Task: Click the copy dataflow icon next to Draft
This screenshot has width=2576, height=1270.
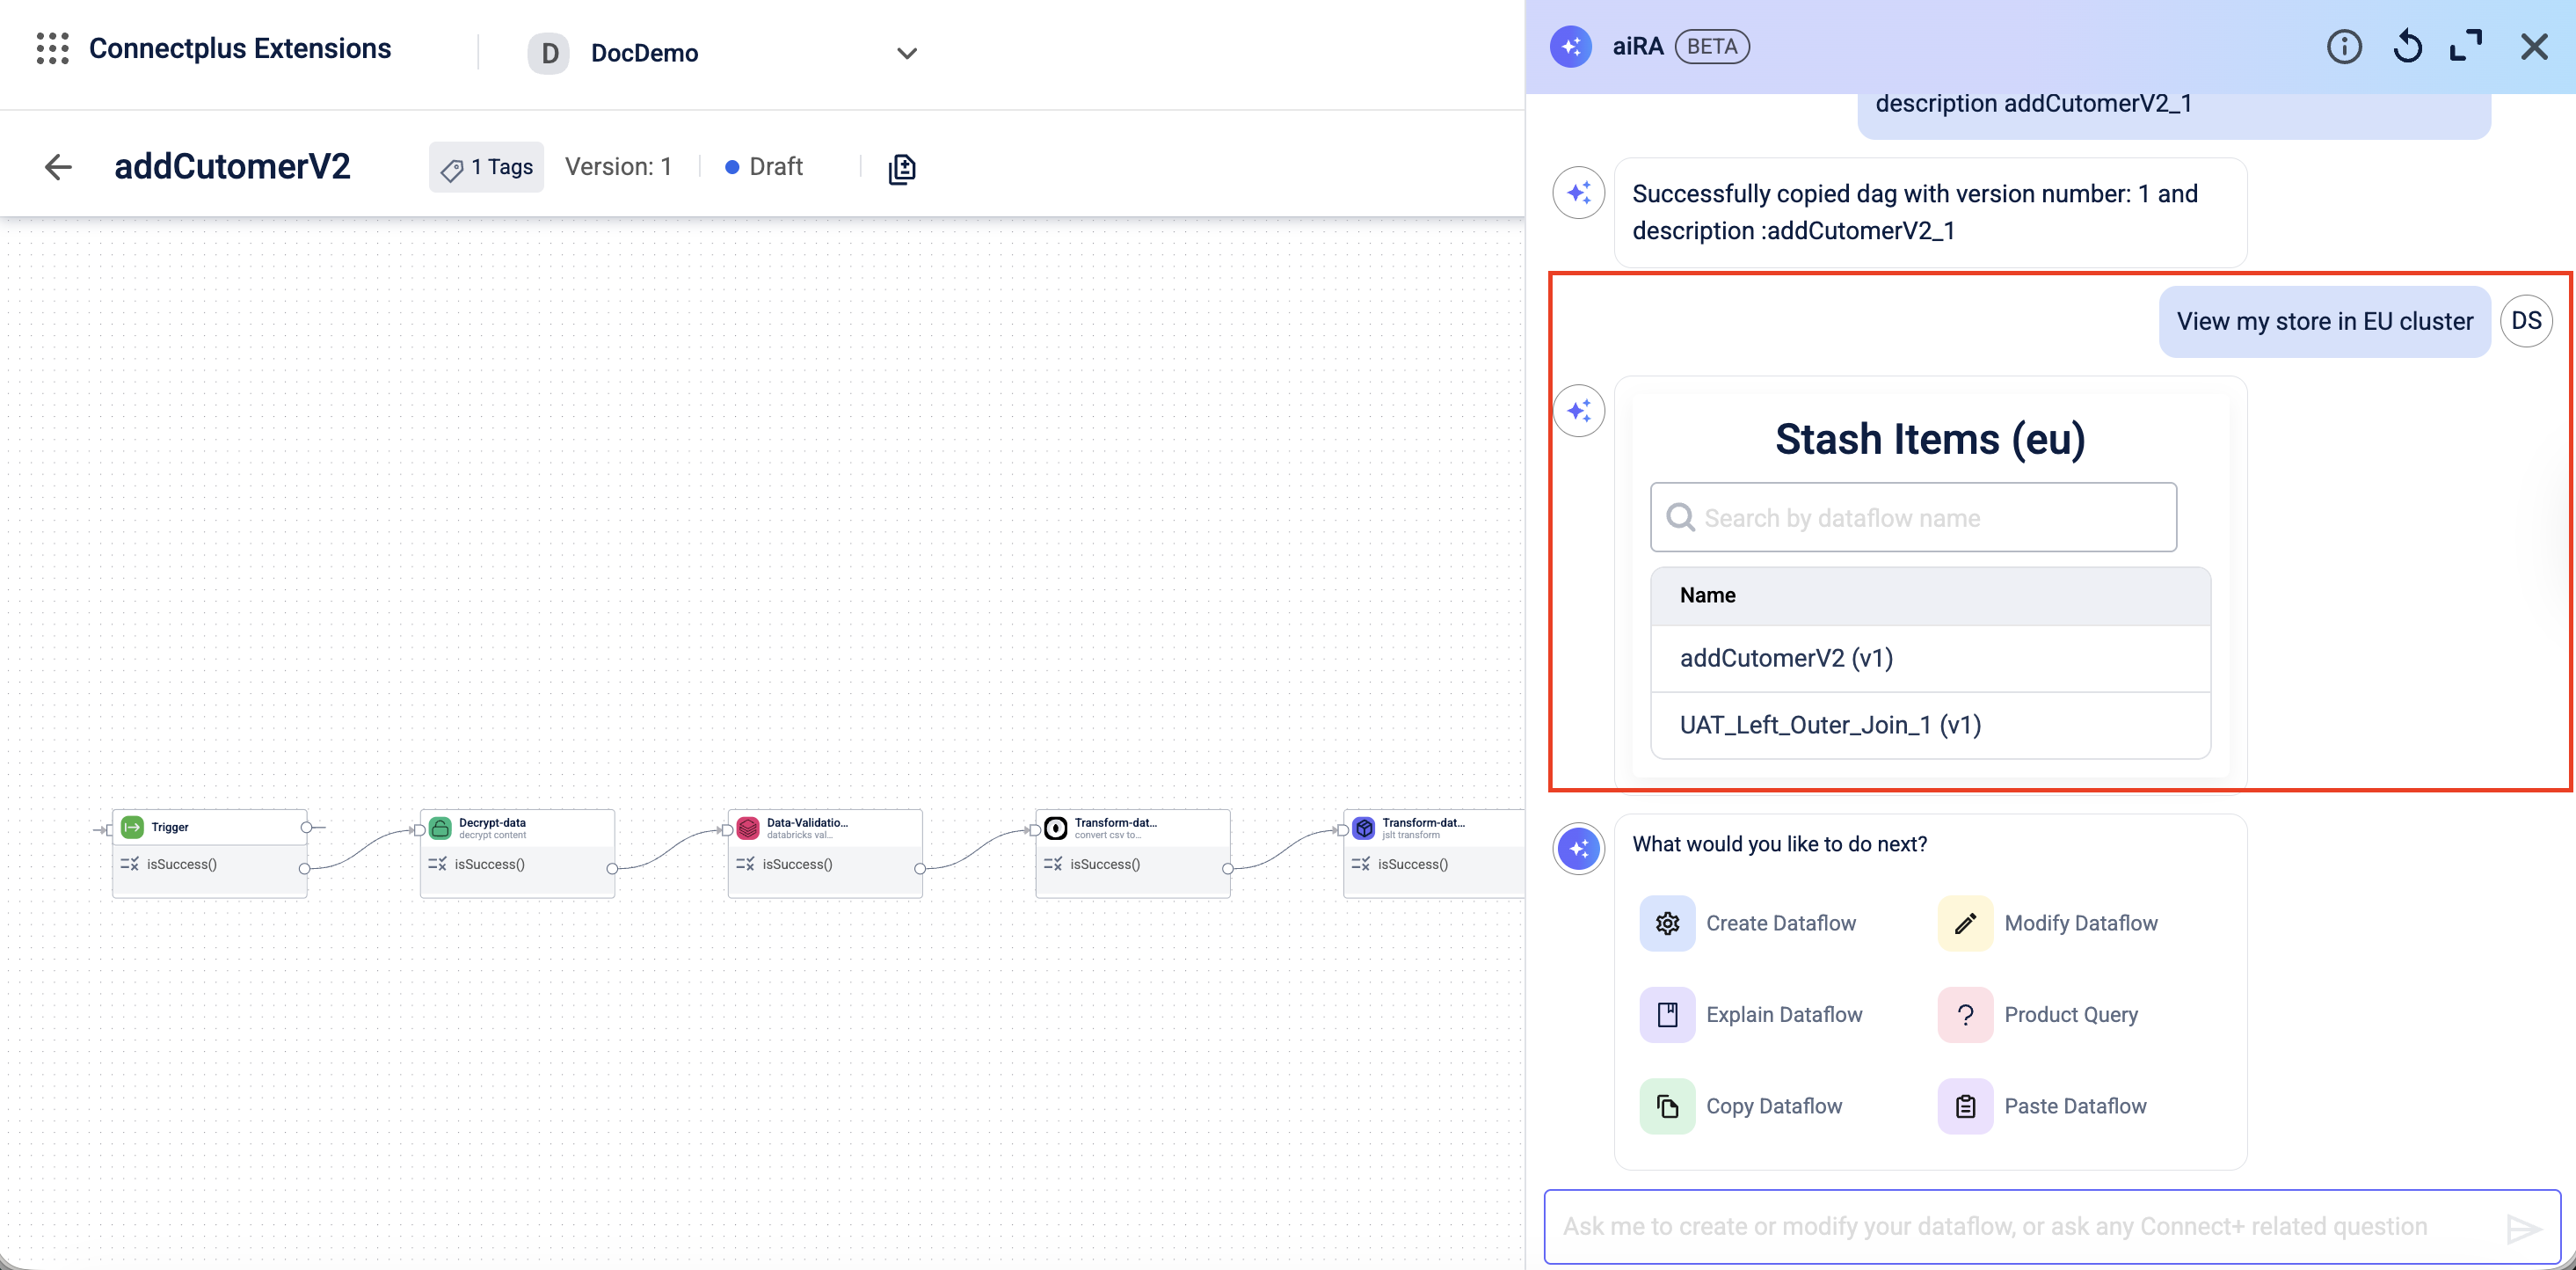Action: point(901,168)
